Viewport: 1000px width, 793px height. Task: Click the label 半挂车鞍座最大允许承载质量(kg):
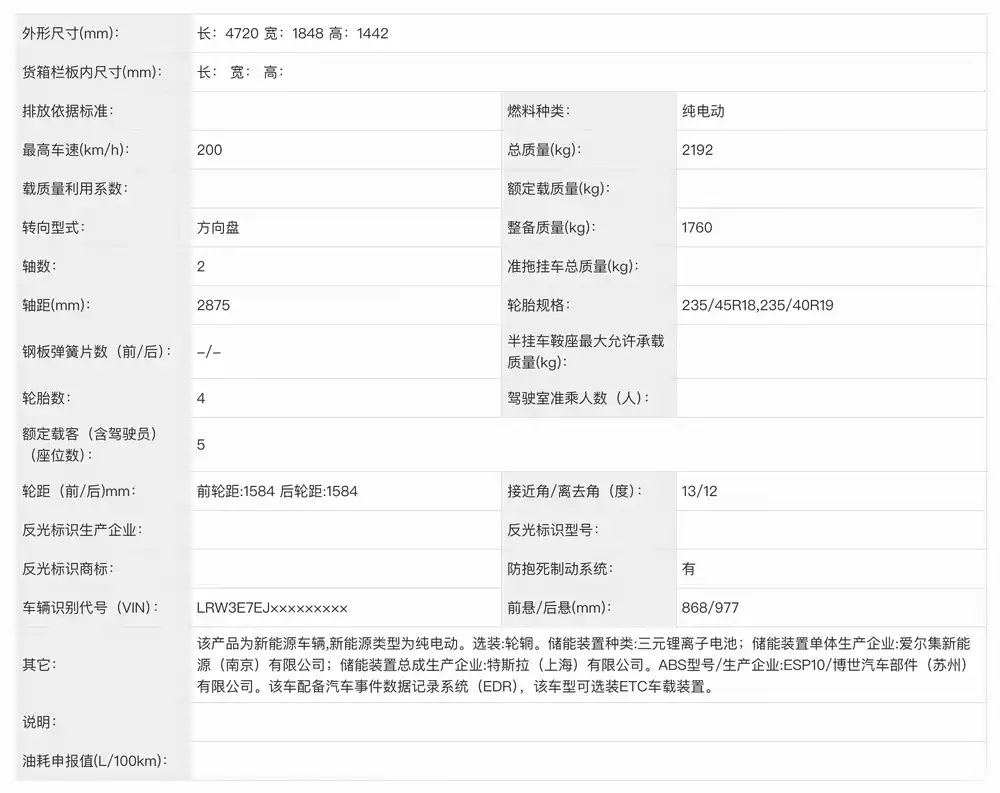tap(585, 352)
